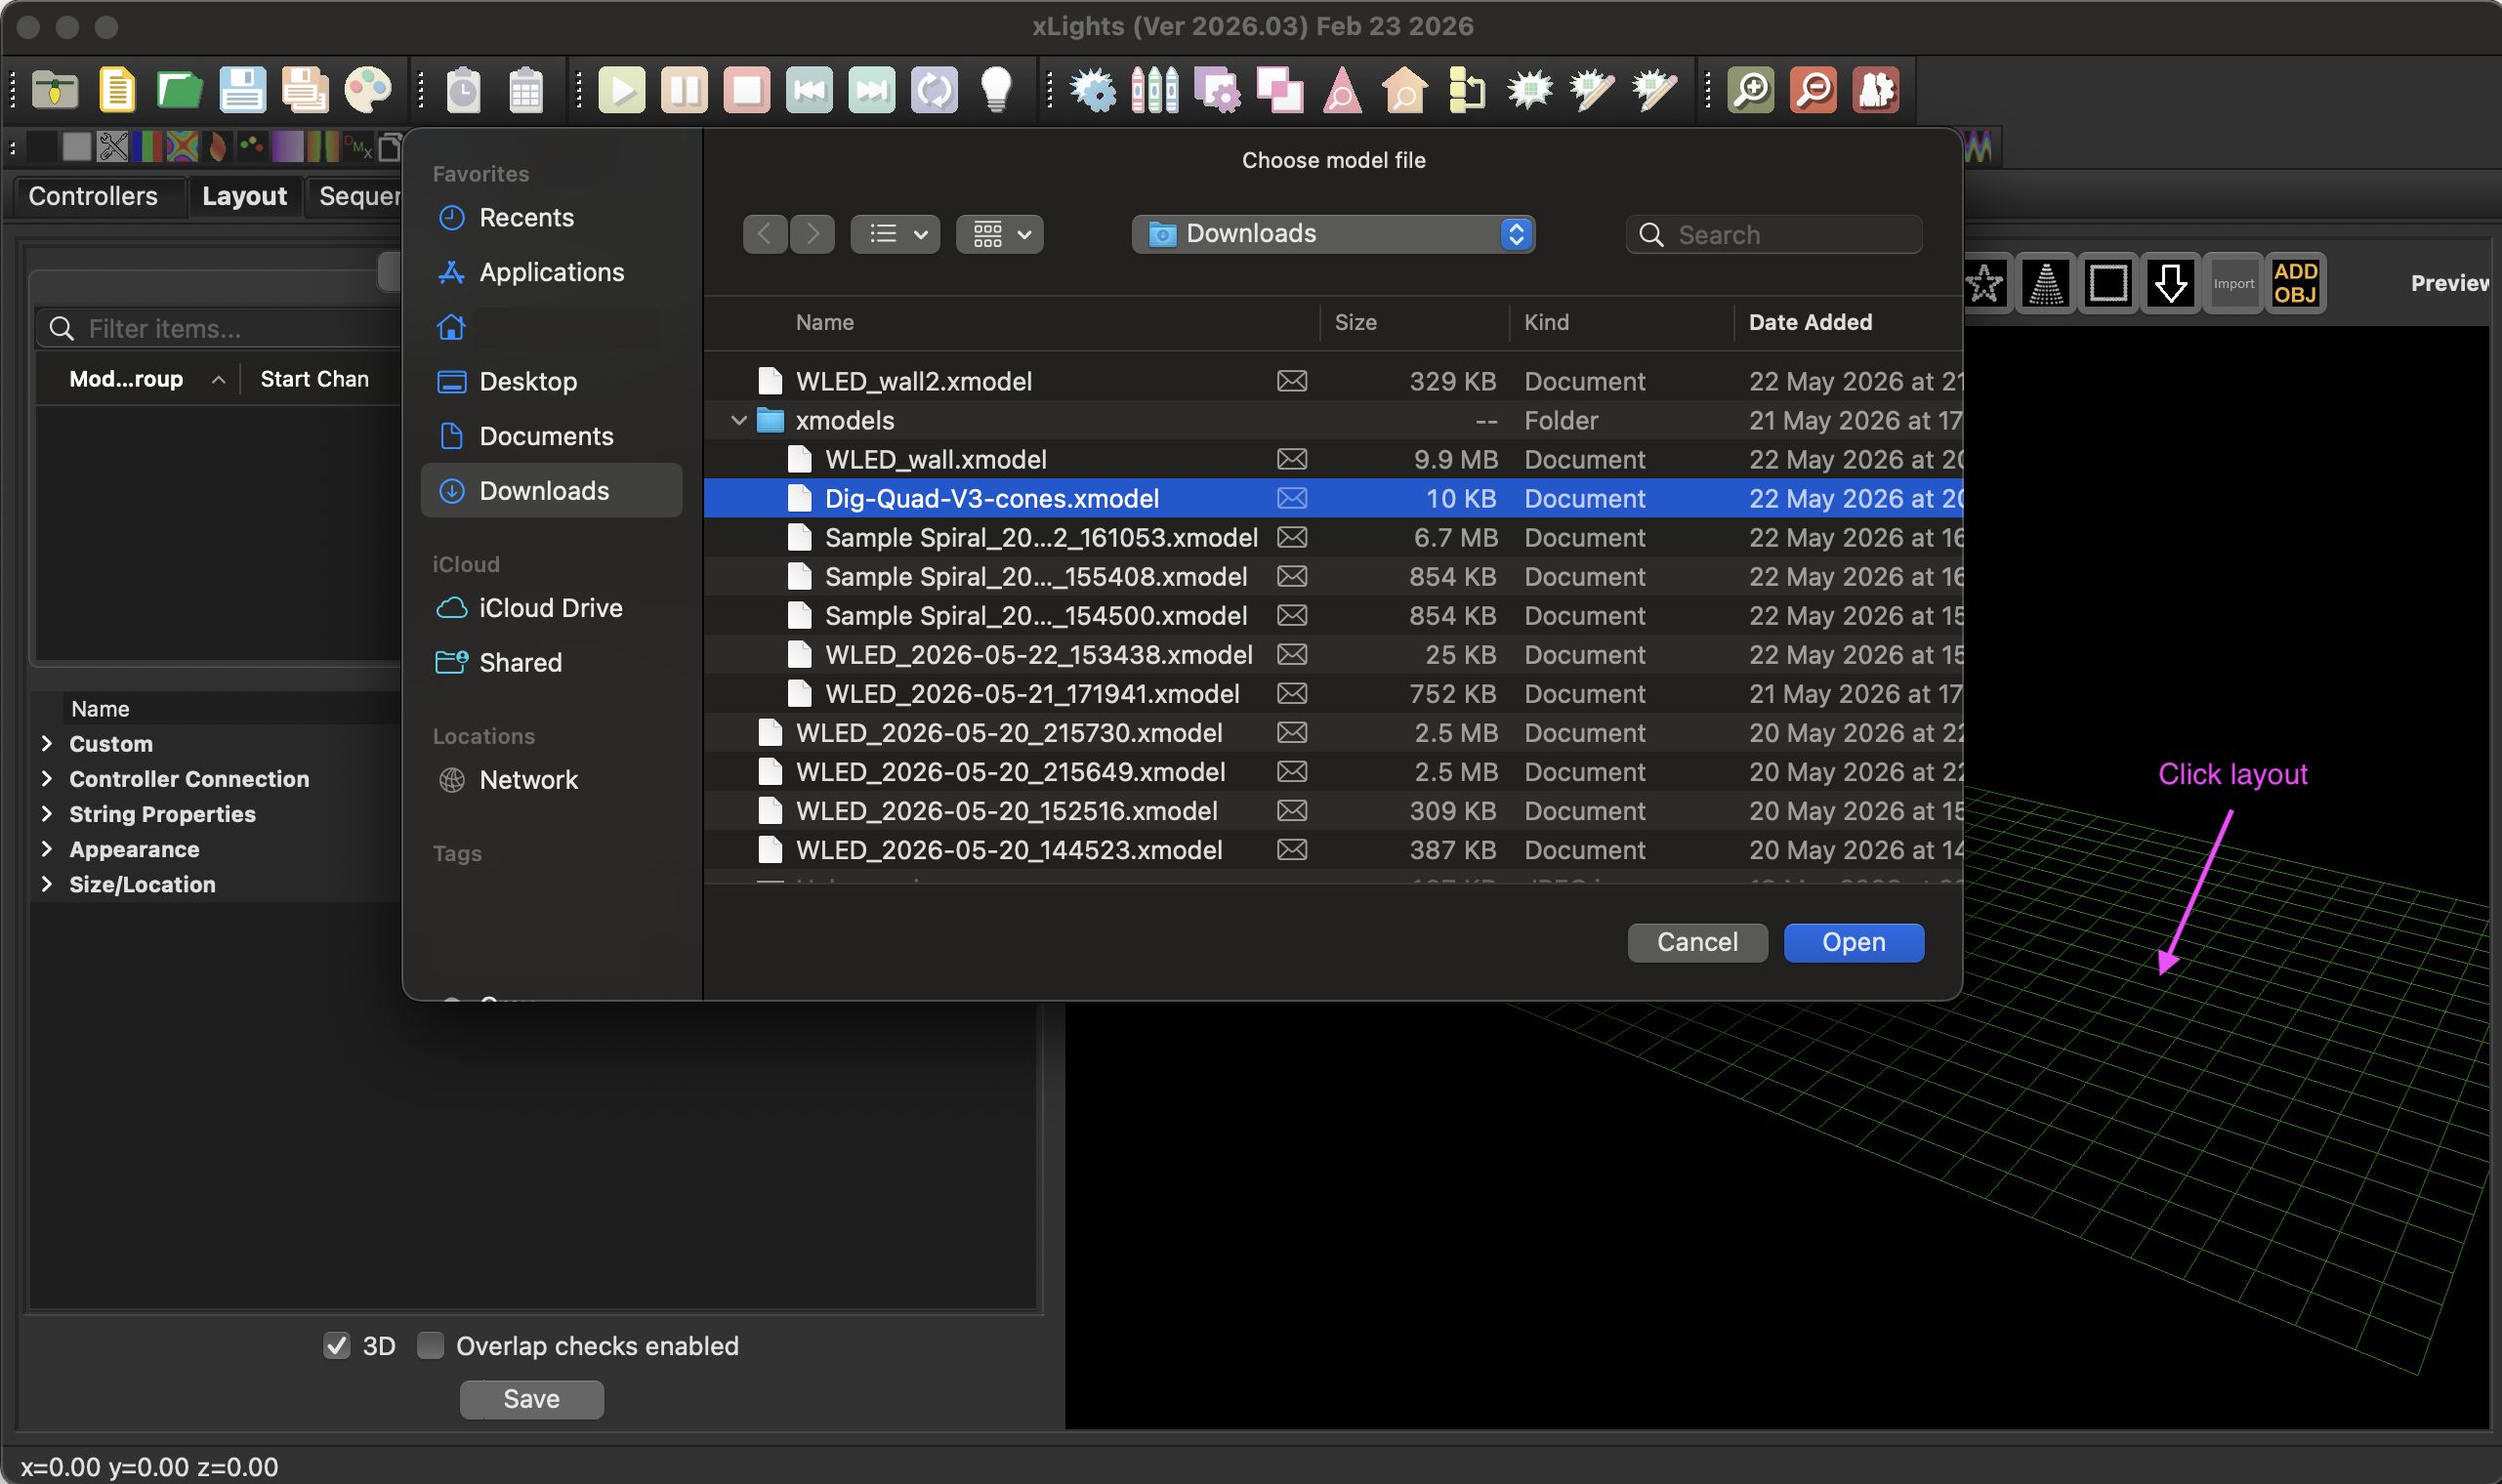Open the list view options dropdown
Viewport: 2502px width, 1484px height.
895,234
